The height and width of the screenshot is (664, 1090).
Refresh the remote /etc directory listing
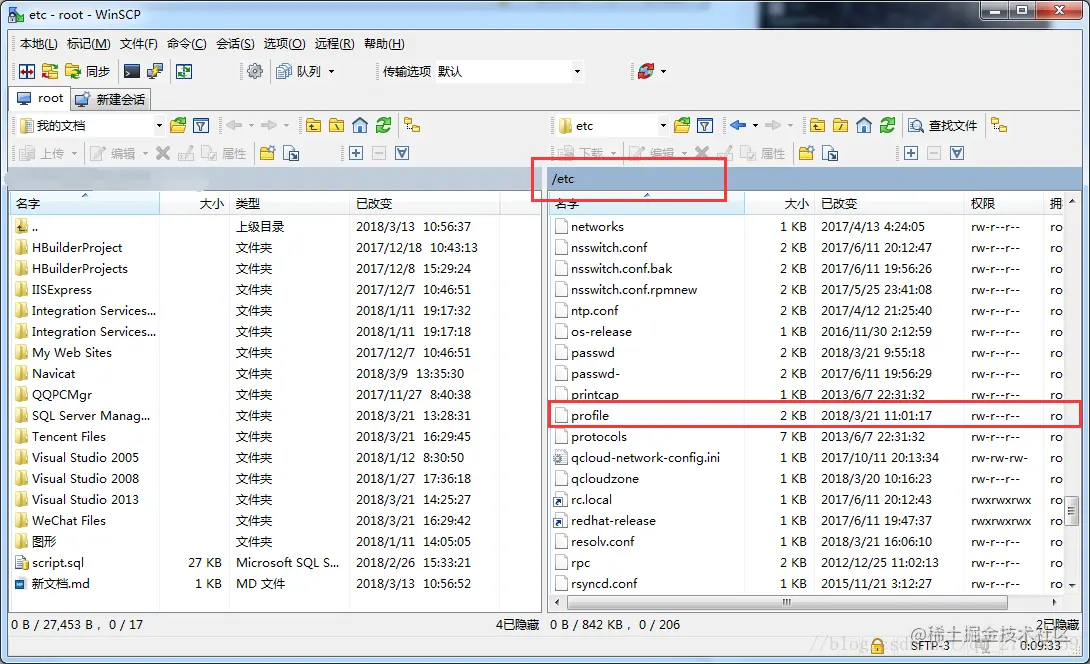point(888,126)
